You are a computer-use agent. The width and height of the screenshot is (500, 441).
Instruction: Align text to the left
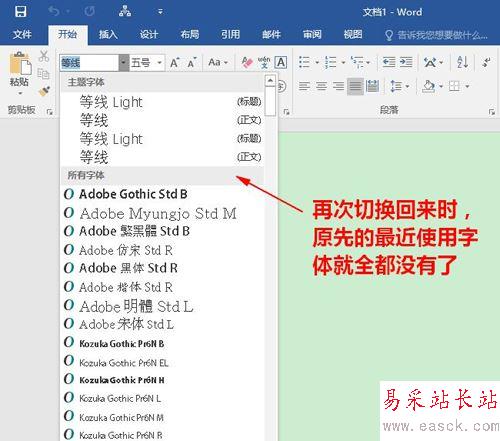click(304, 87)
